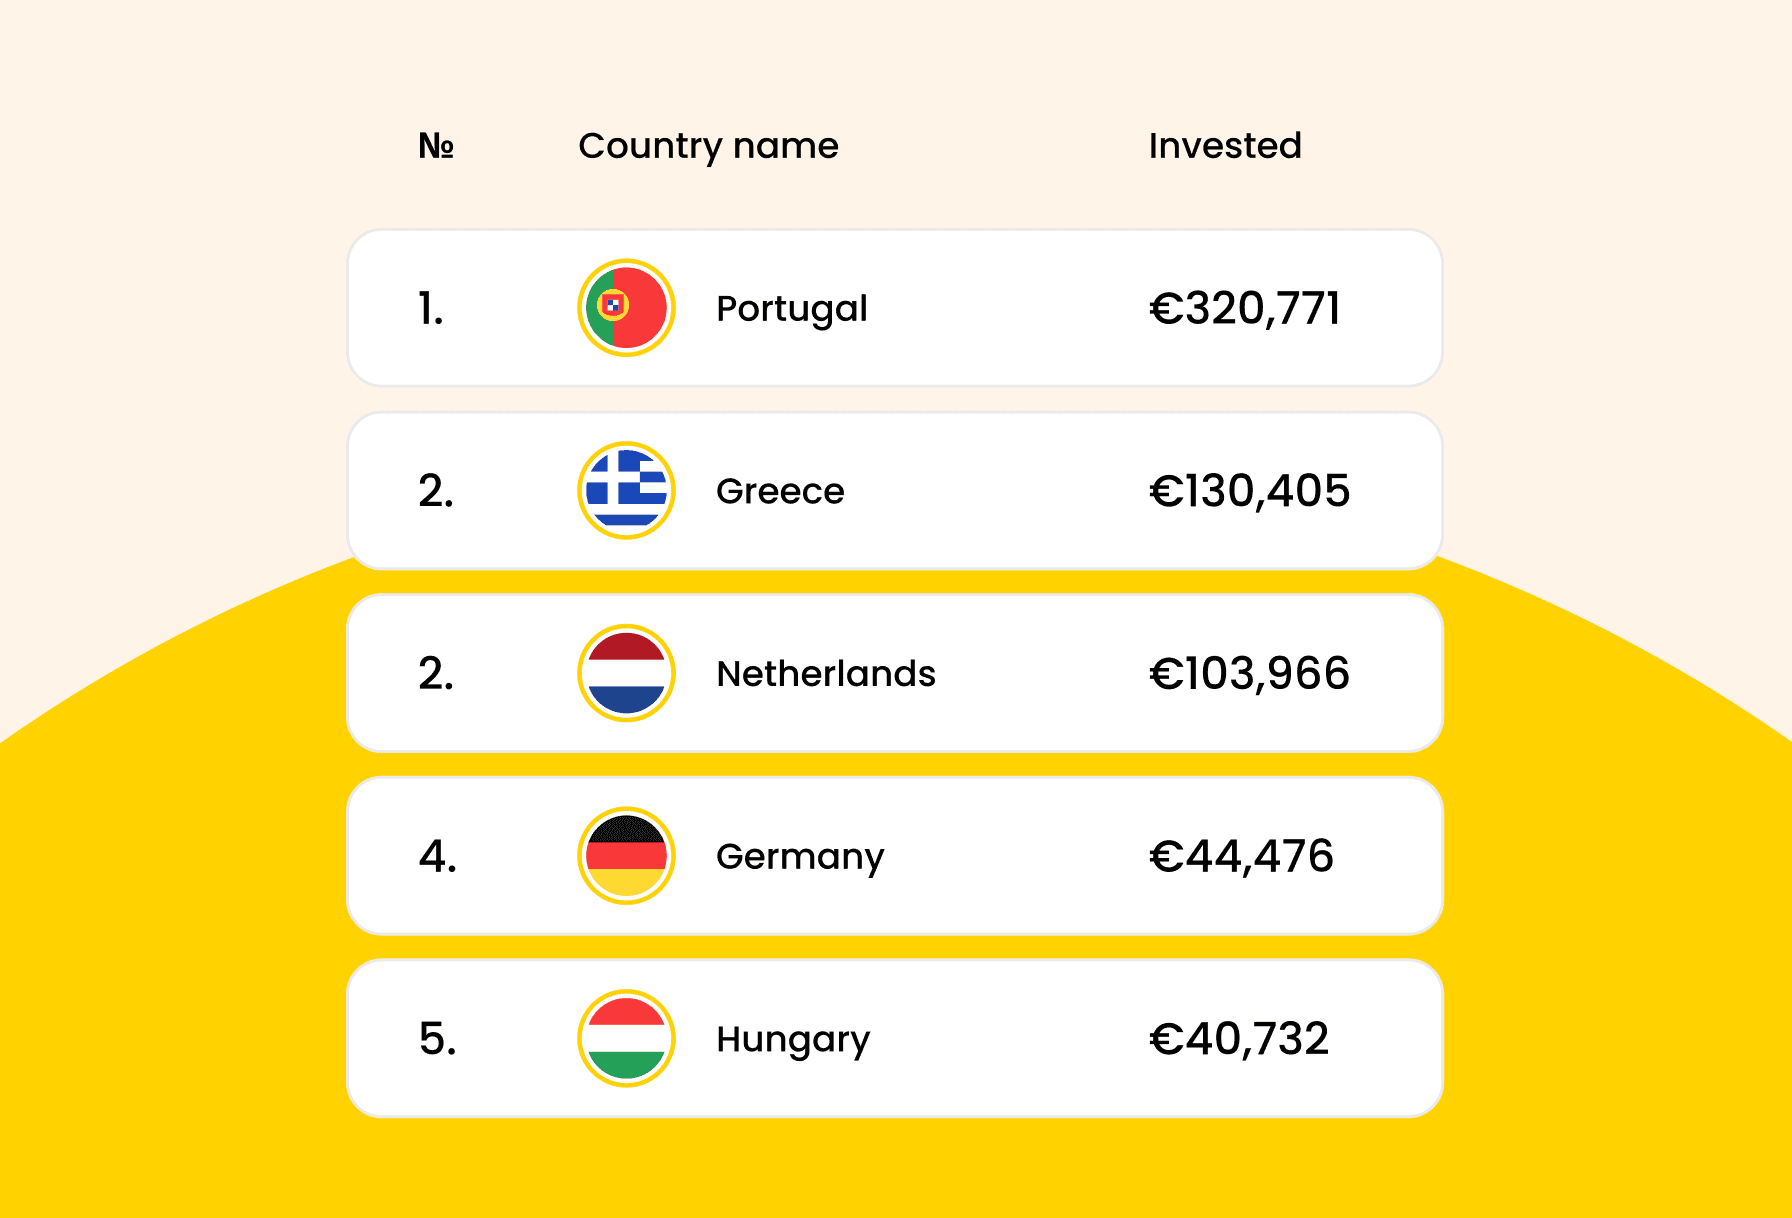Click the €44,476 invested amount
This screenshot has height=1218, width=1792.
pyautogui.click(x=1241, y=857)
